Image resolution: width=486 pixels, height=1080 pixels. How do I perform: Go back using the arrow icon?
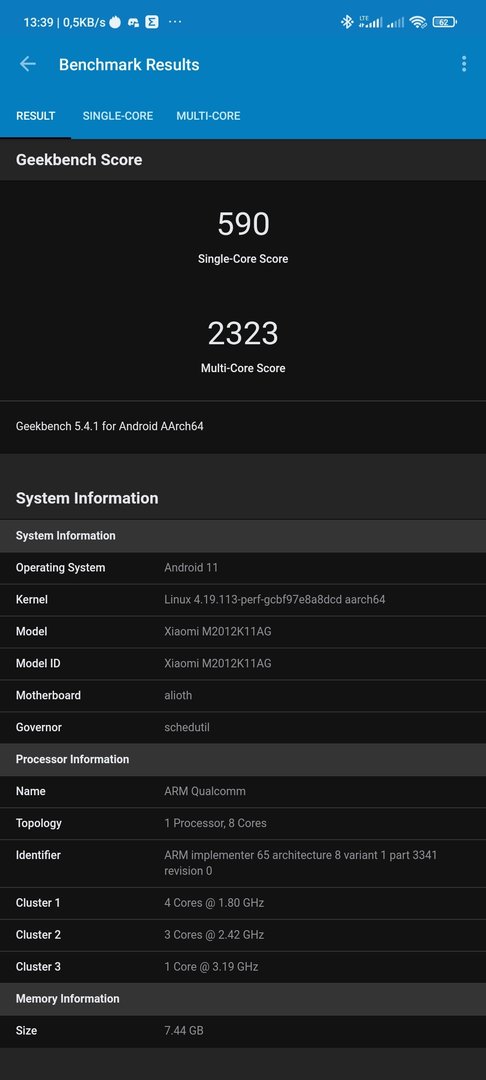[x=28, y=64]
